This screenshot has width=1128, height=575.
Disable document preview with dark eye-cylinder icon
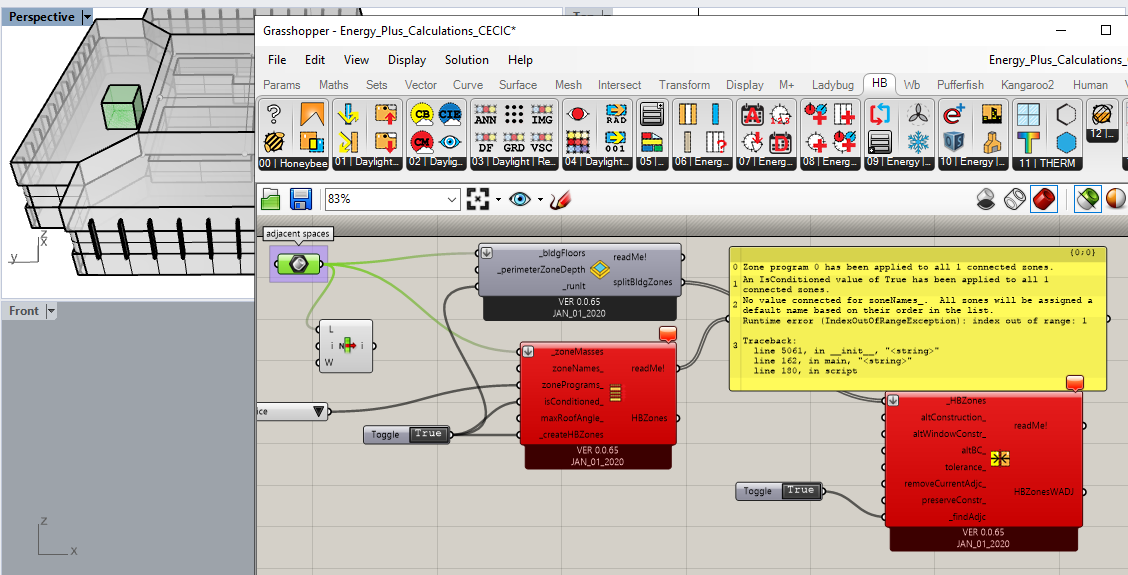(986, 199)
